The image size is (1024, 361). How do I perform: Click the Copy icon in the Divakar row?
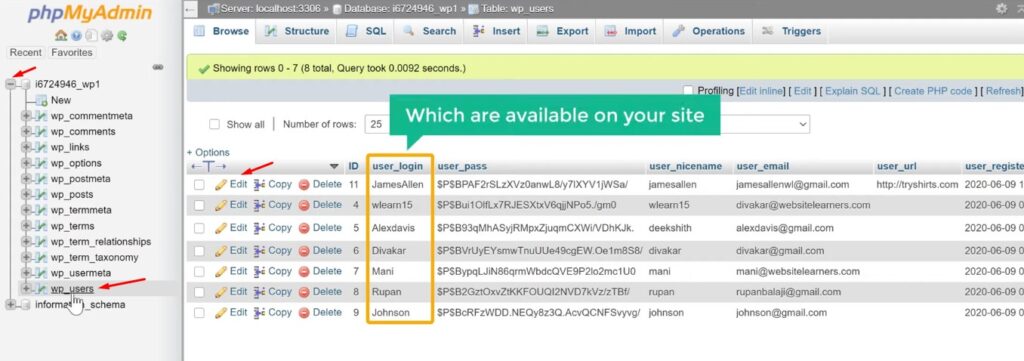pos(259,251)
